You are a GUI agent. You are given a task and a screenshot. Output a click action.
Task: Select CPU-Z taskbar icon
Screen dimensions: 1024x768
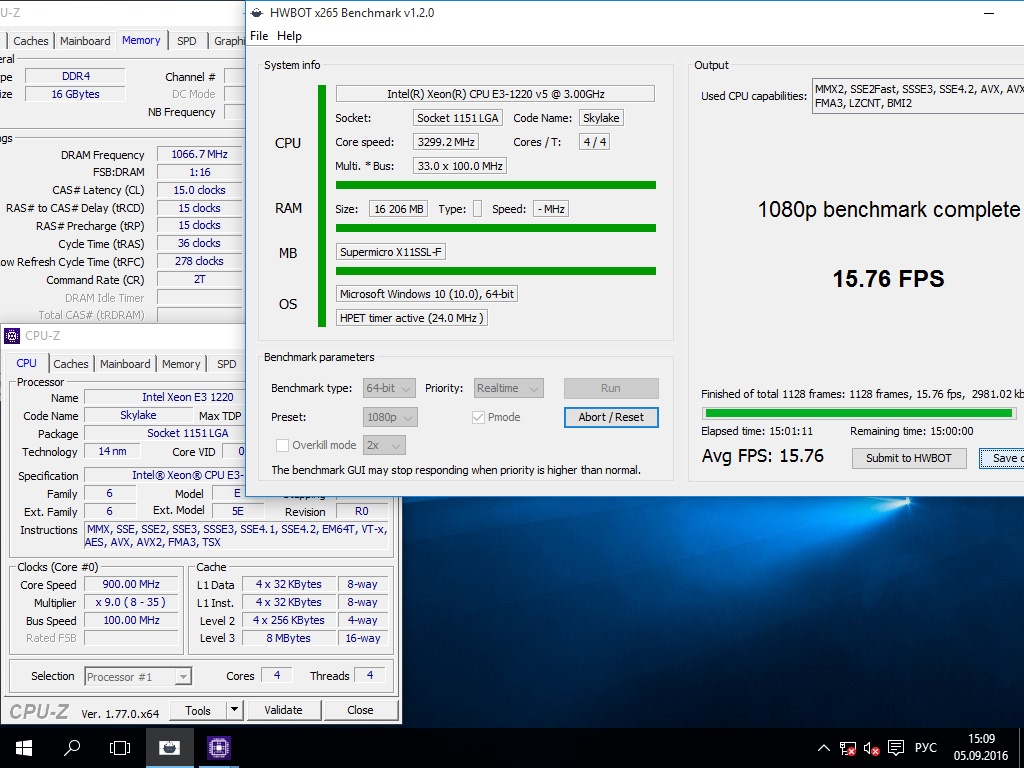(x=219, y=748)
